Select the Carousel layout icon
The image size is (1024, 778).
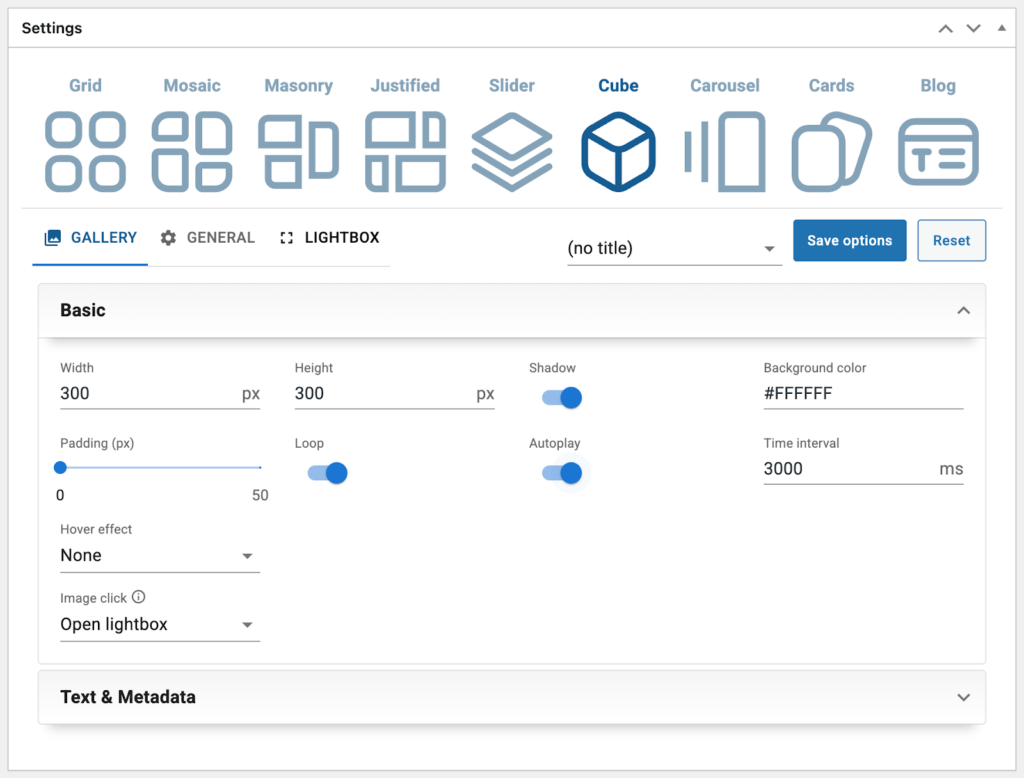point(725,151)
